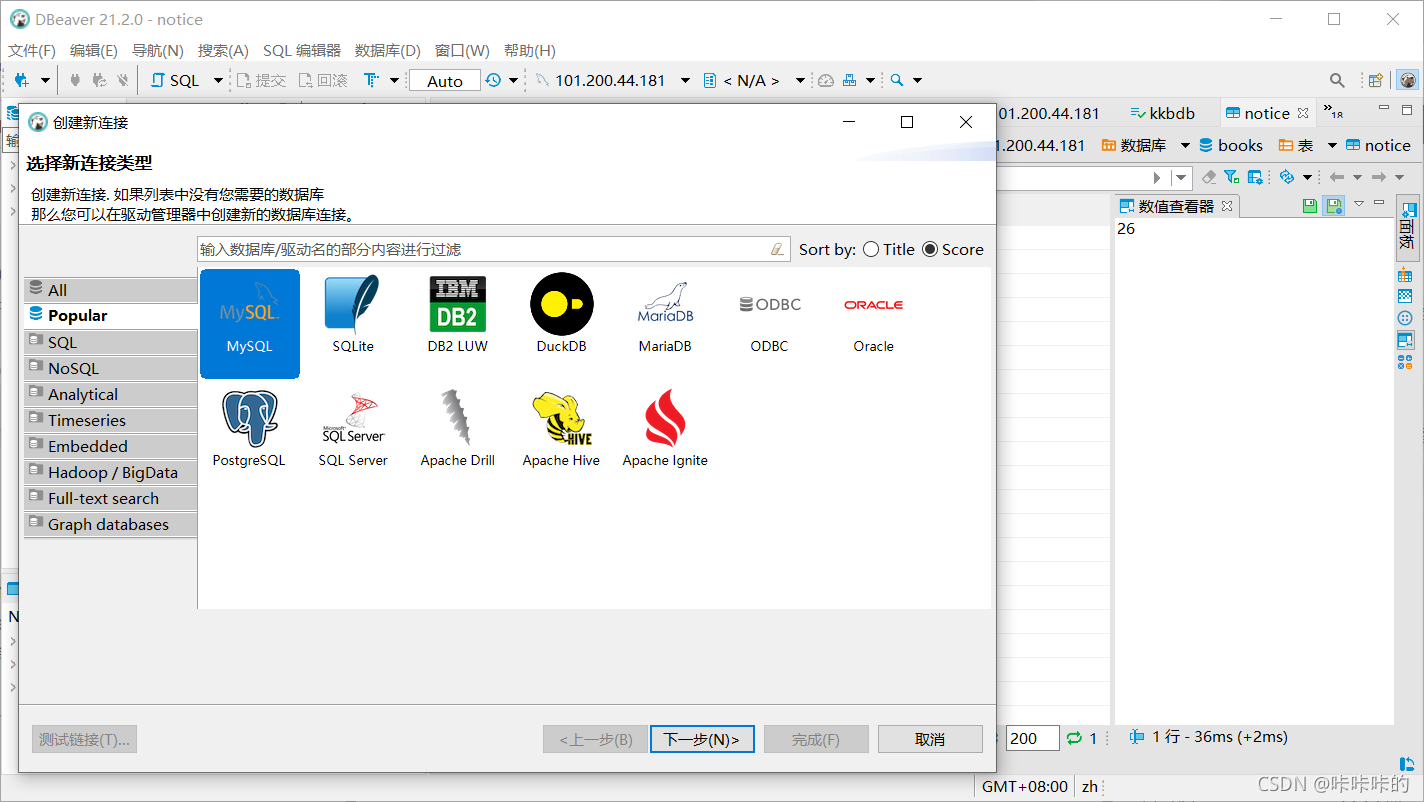Sort drivers by Title
Image resolution: width=1424 pixels, height=802 pixels.
click(889, 250)
